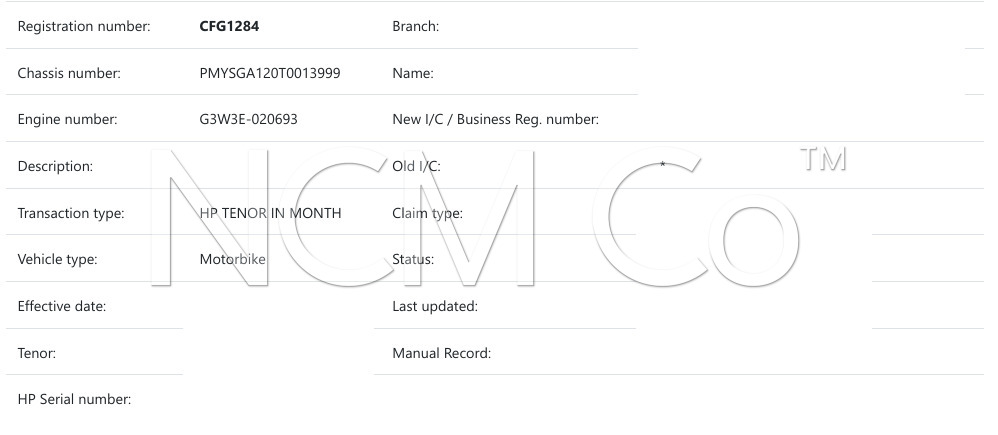Image resolution: width=998 pixels, height=435 pixels.
Task: Click the Description label
Action: 55,166
